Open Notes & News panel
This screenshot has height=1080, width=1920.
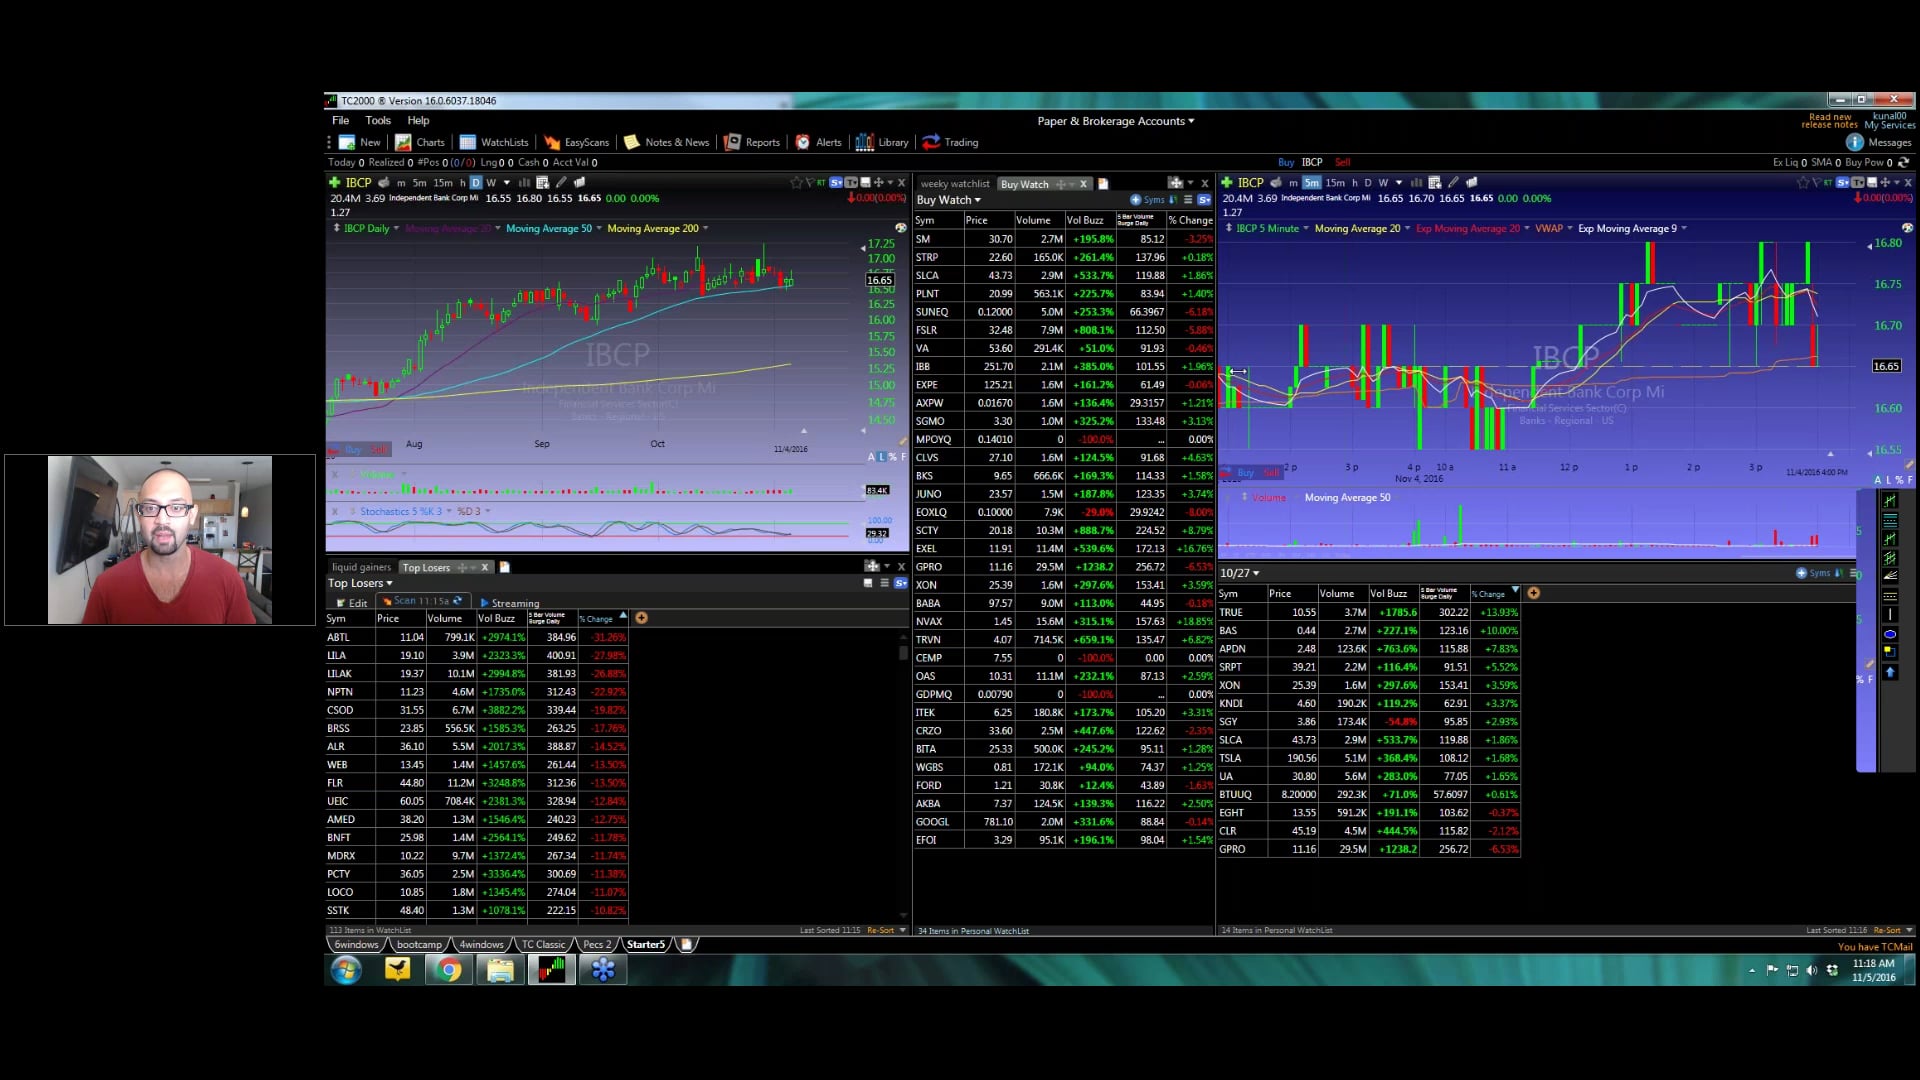[x=666, y=142]
